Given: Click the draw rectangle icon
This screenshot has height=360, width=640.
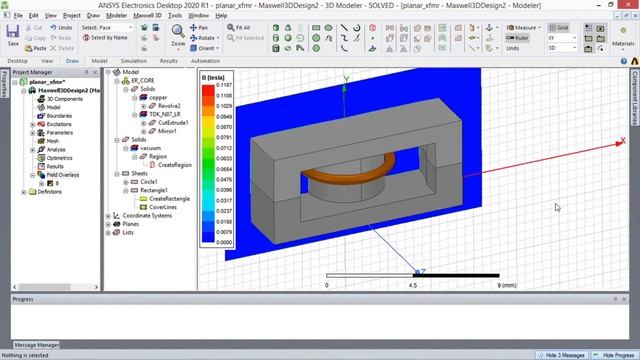Looking at the screenshot, I should click(316, 28).
